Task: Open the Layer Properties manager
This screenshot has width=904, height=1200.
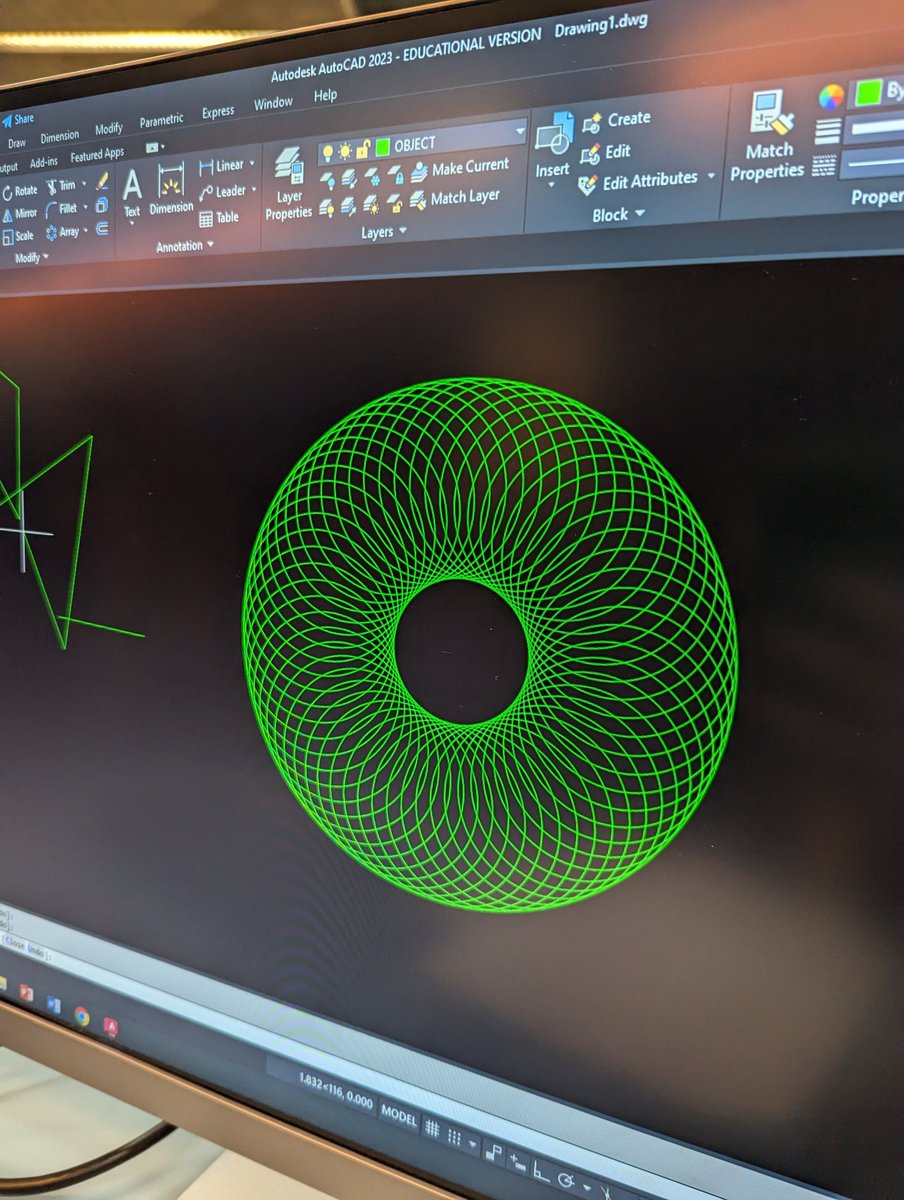Action: pyautogui.click(x=288, y=185)
